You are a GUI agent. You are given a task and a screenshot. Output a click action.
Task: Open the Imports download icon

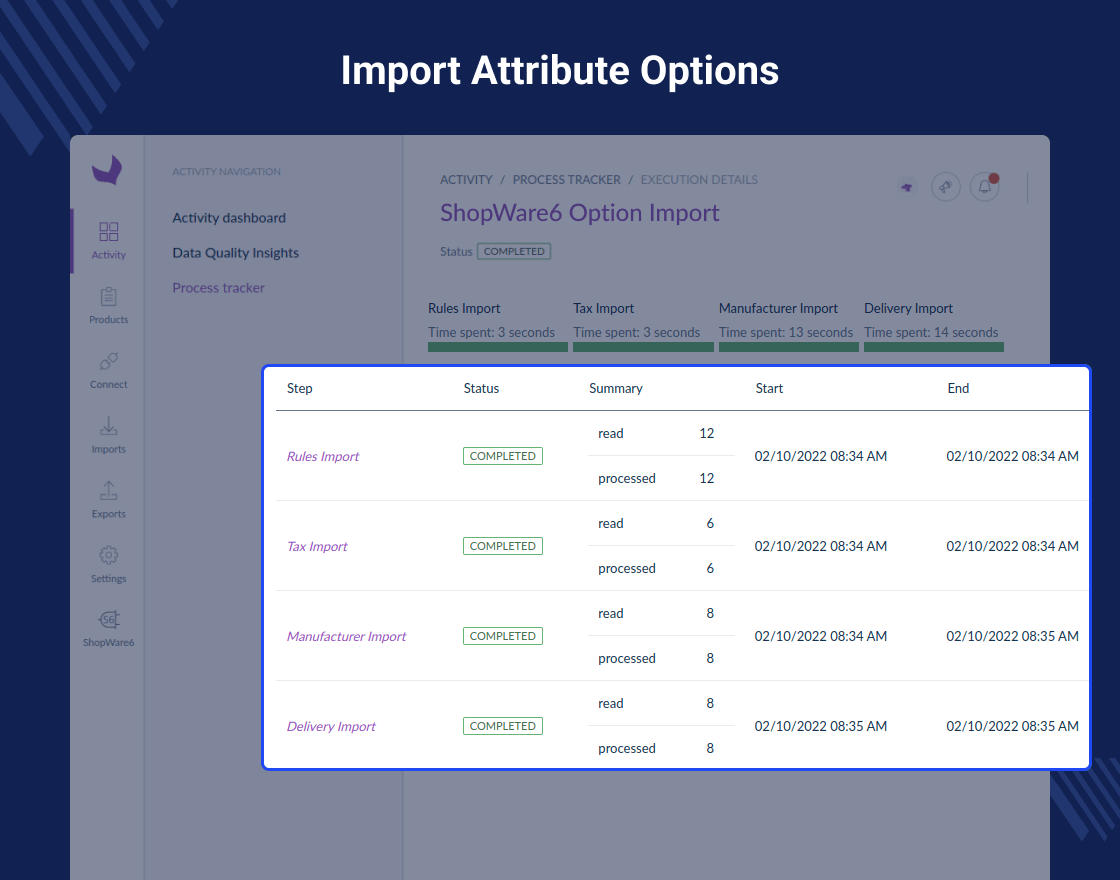coord(109,426)
